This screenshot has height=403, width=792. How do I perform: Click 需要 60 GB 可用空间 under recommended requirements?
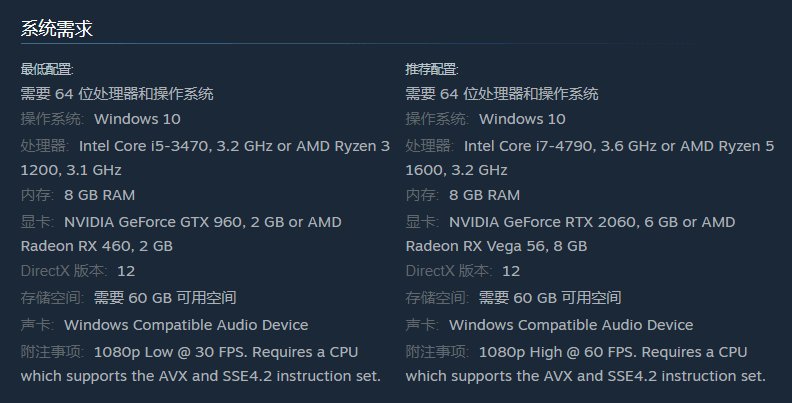tap(550, 298)
